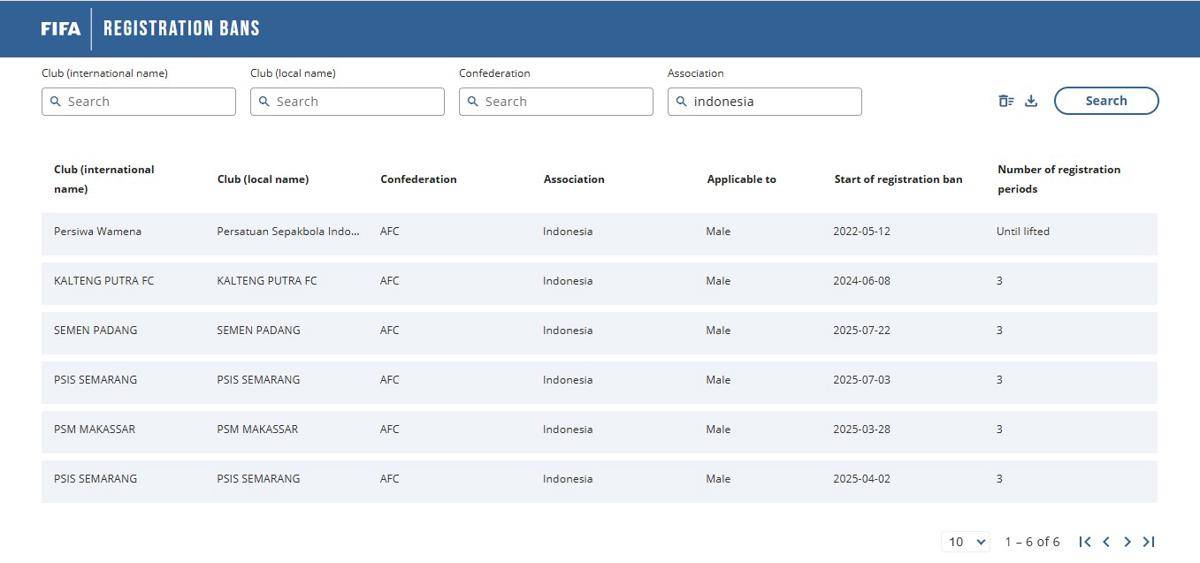Image resolution: width=1200 pixels, height=563 pixels.
Task: Jump to last page of results
Action: (1149, 542)
